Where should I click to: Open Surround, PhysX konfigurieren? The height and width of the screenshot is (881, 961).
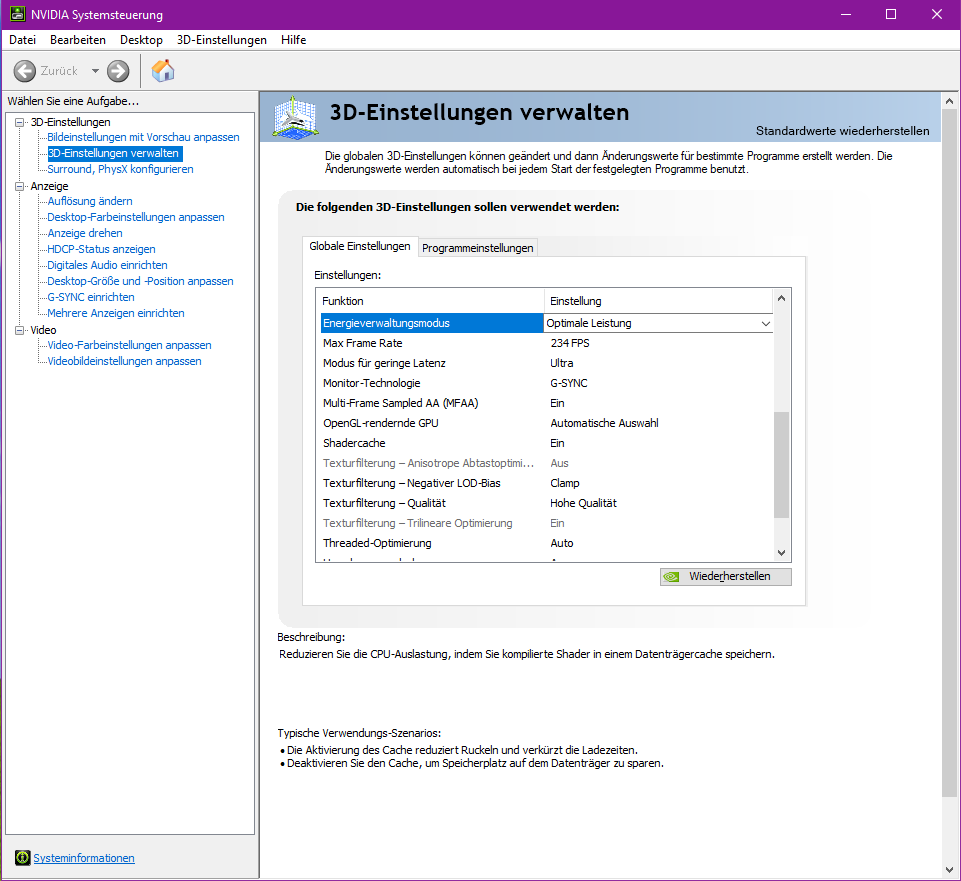point(120,169)
